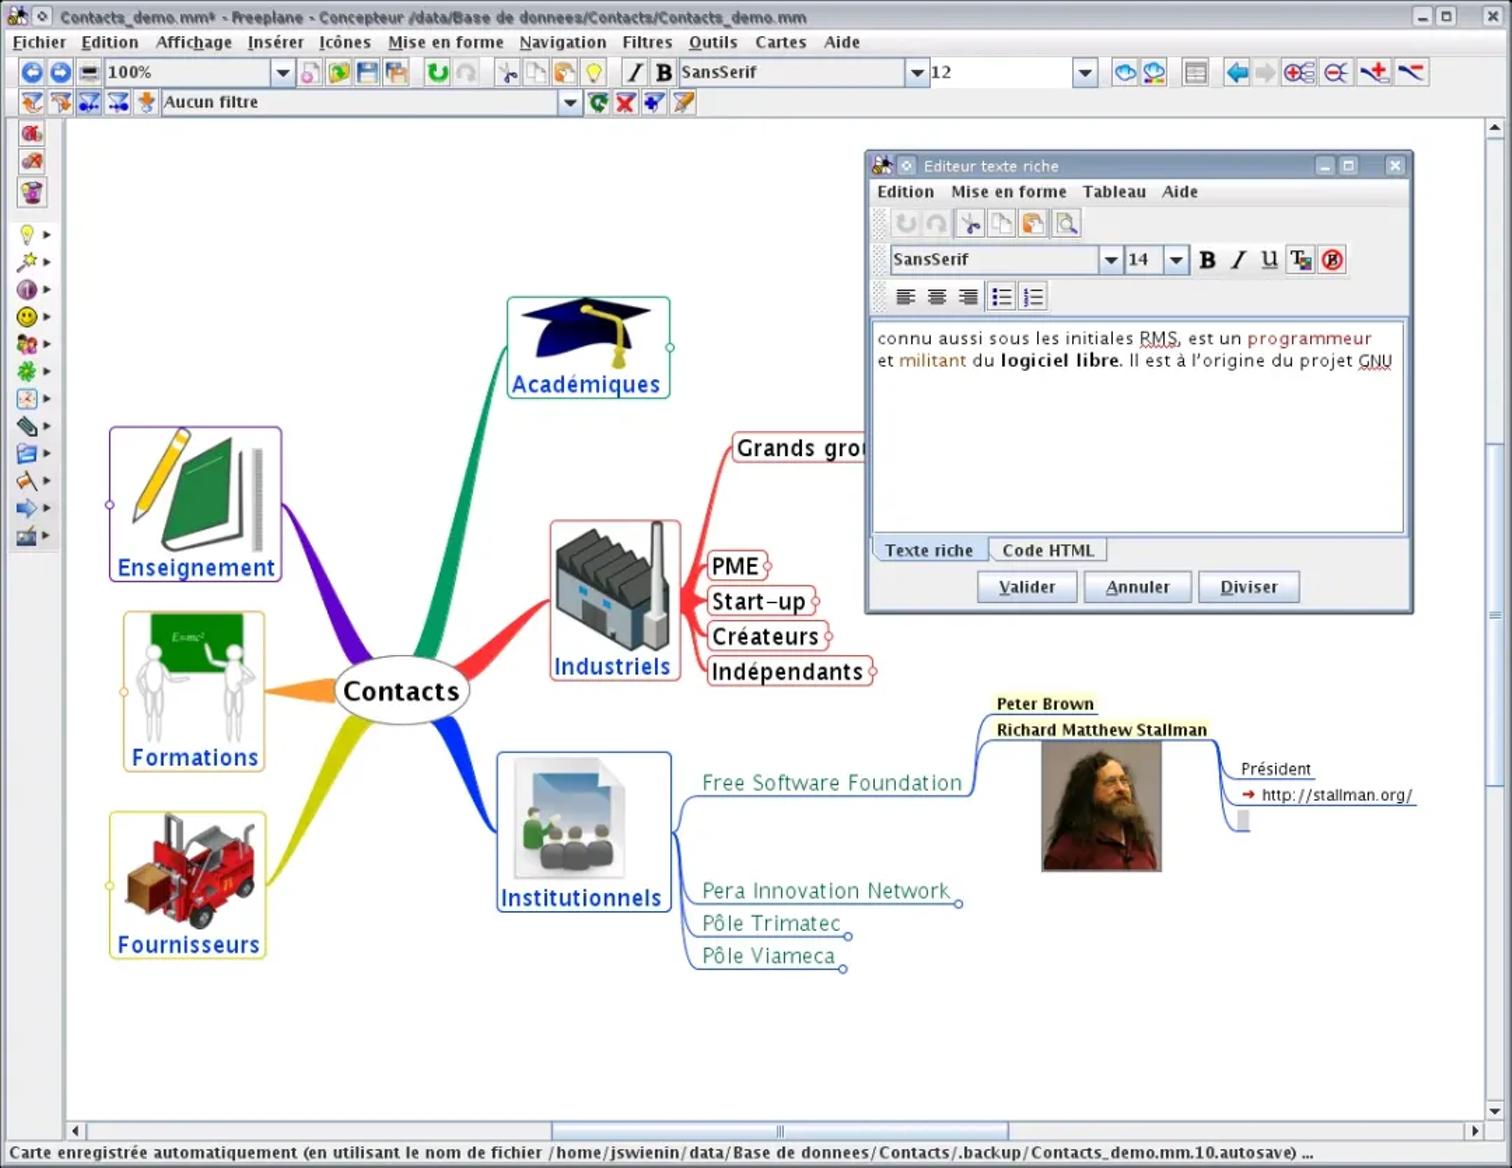1512x1168 pixels.
Task: Click the remove formatting icon in rich text editor
Action: pyautogui.click(x=1332, y=260)
